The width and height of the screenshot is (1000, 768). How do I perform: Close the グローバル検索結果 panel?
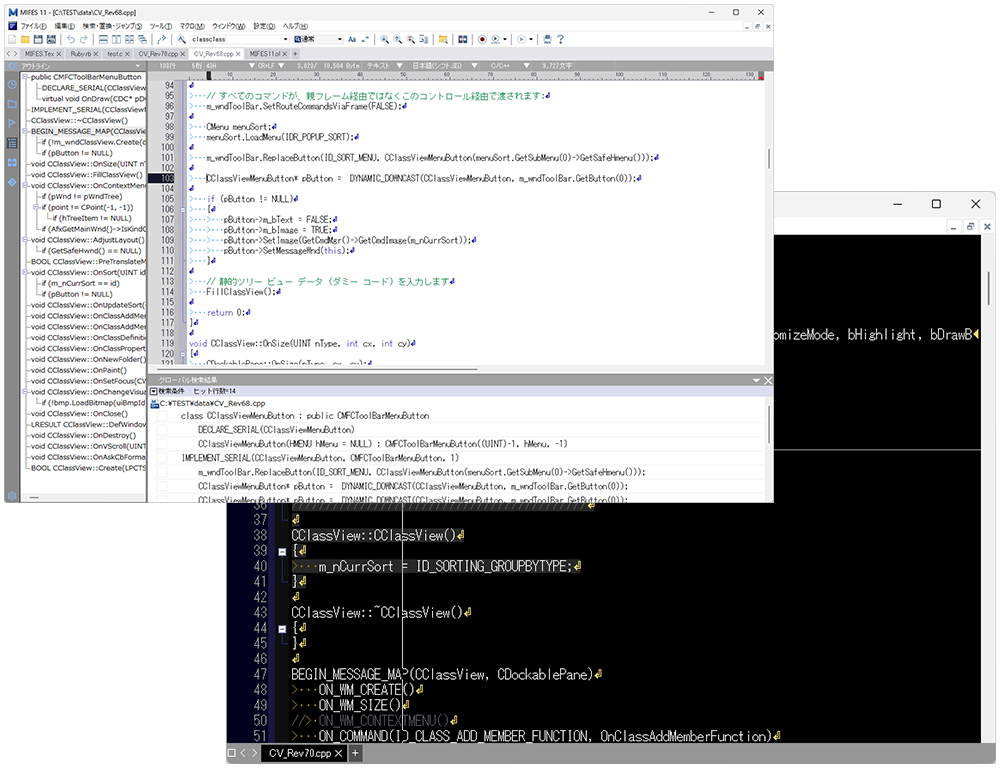(767, 380)
